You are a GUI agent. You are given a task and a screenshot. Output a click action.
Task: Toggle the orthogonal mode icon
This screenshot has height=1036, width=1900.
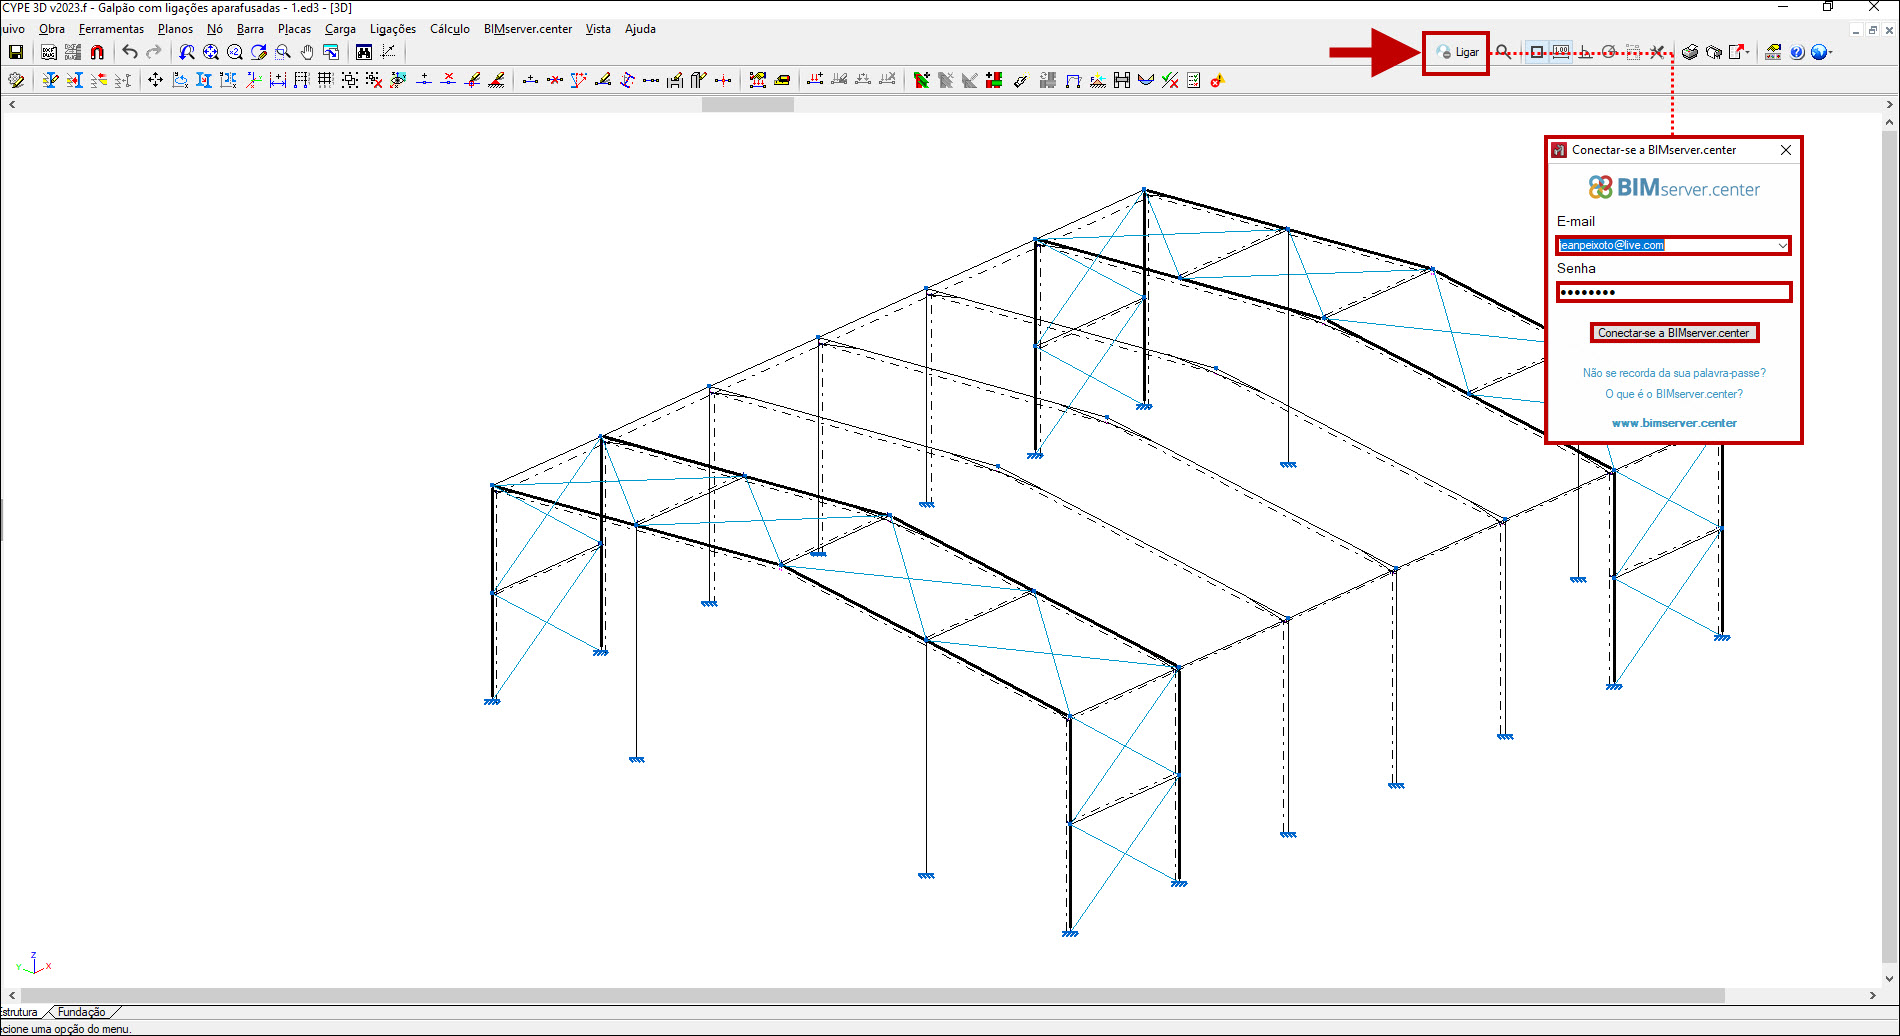tap(1583, 52)
